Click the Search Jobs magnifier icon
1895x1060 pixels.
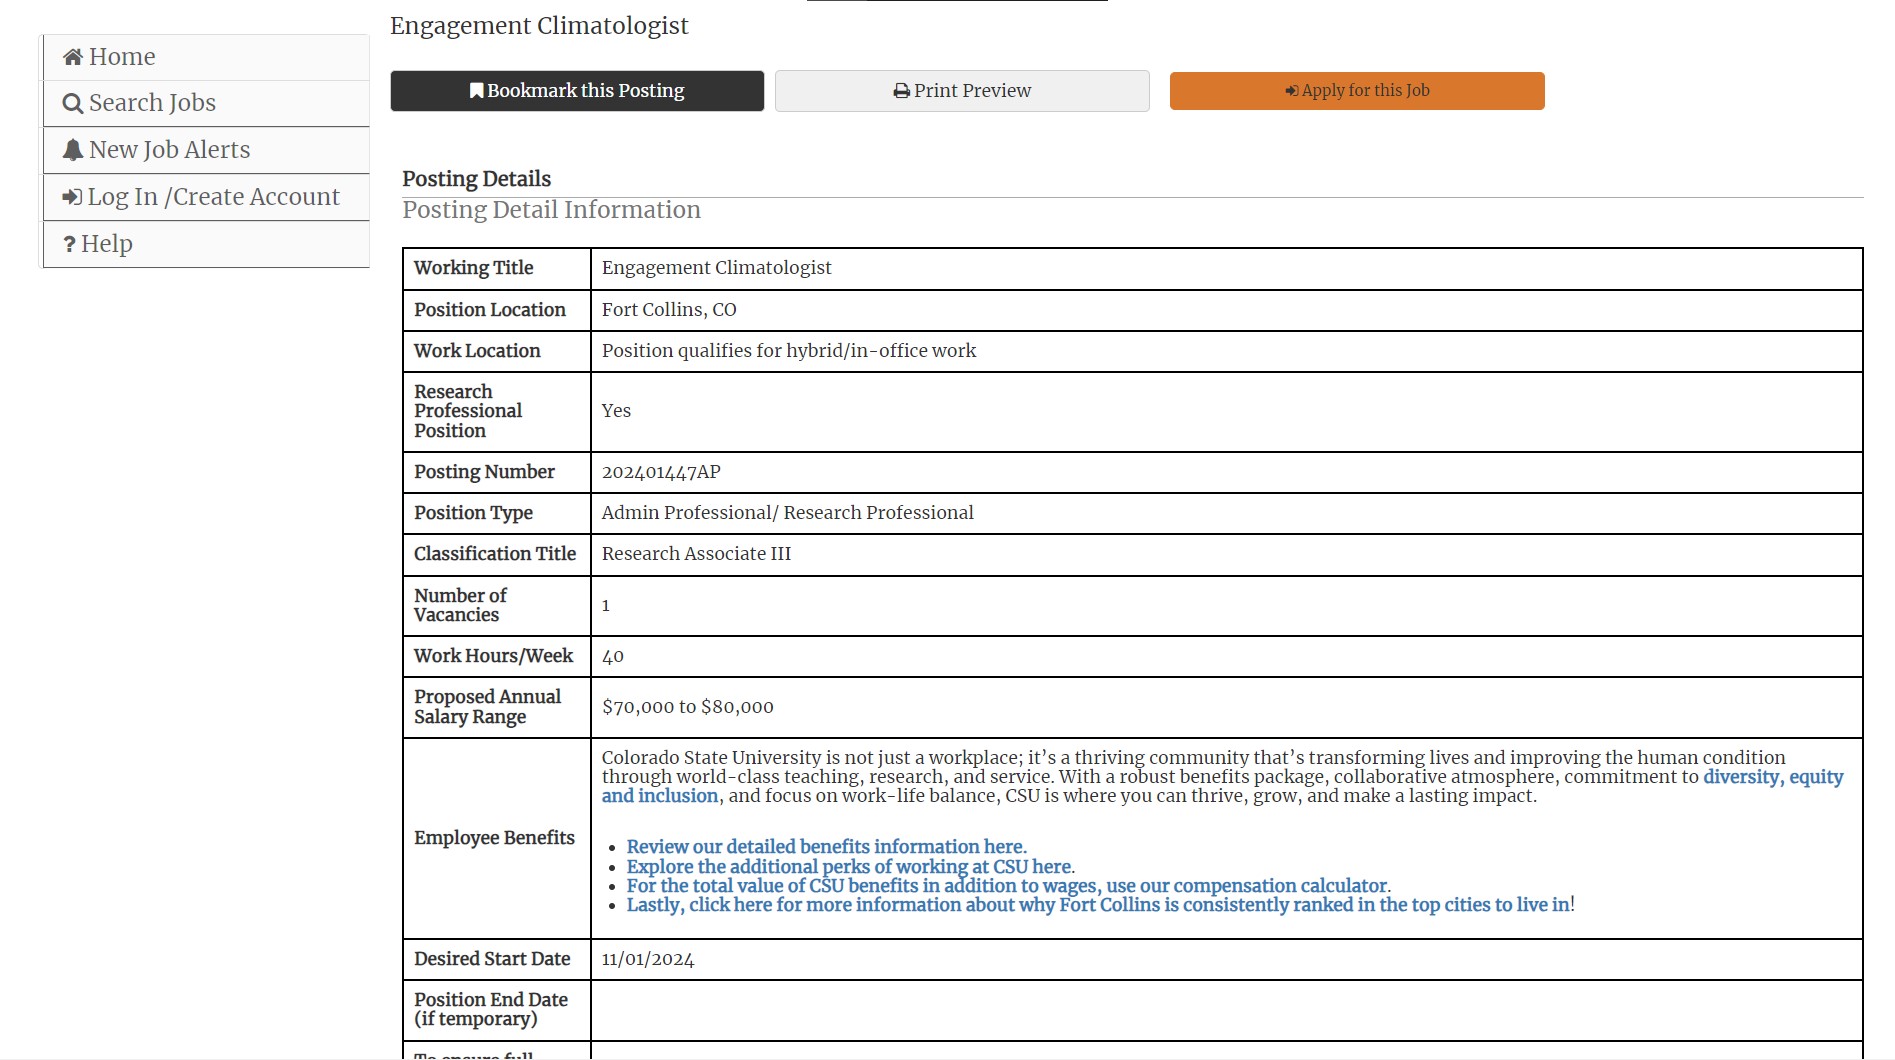72,104
